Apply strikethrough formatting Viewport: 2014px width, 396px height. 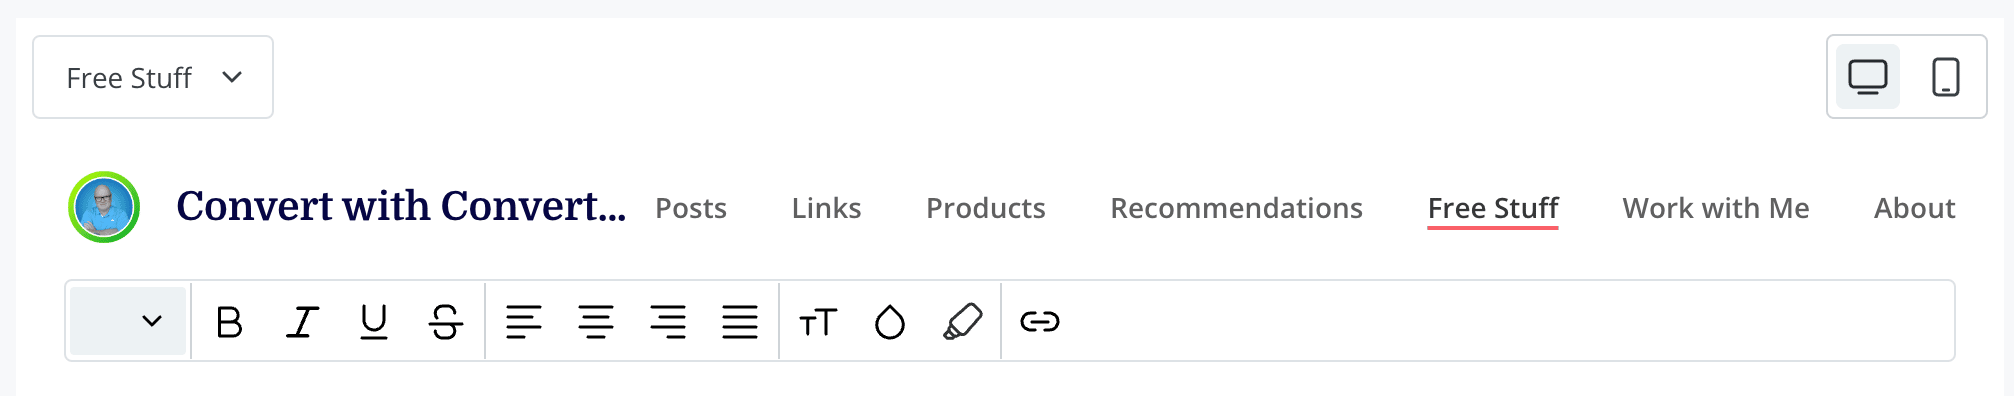click(x=445, y=322)
